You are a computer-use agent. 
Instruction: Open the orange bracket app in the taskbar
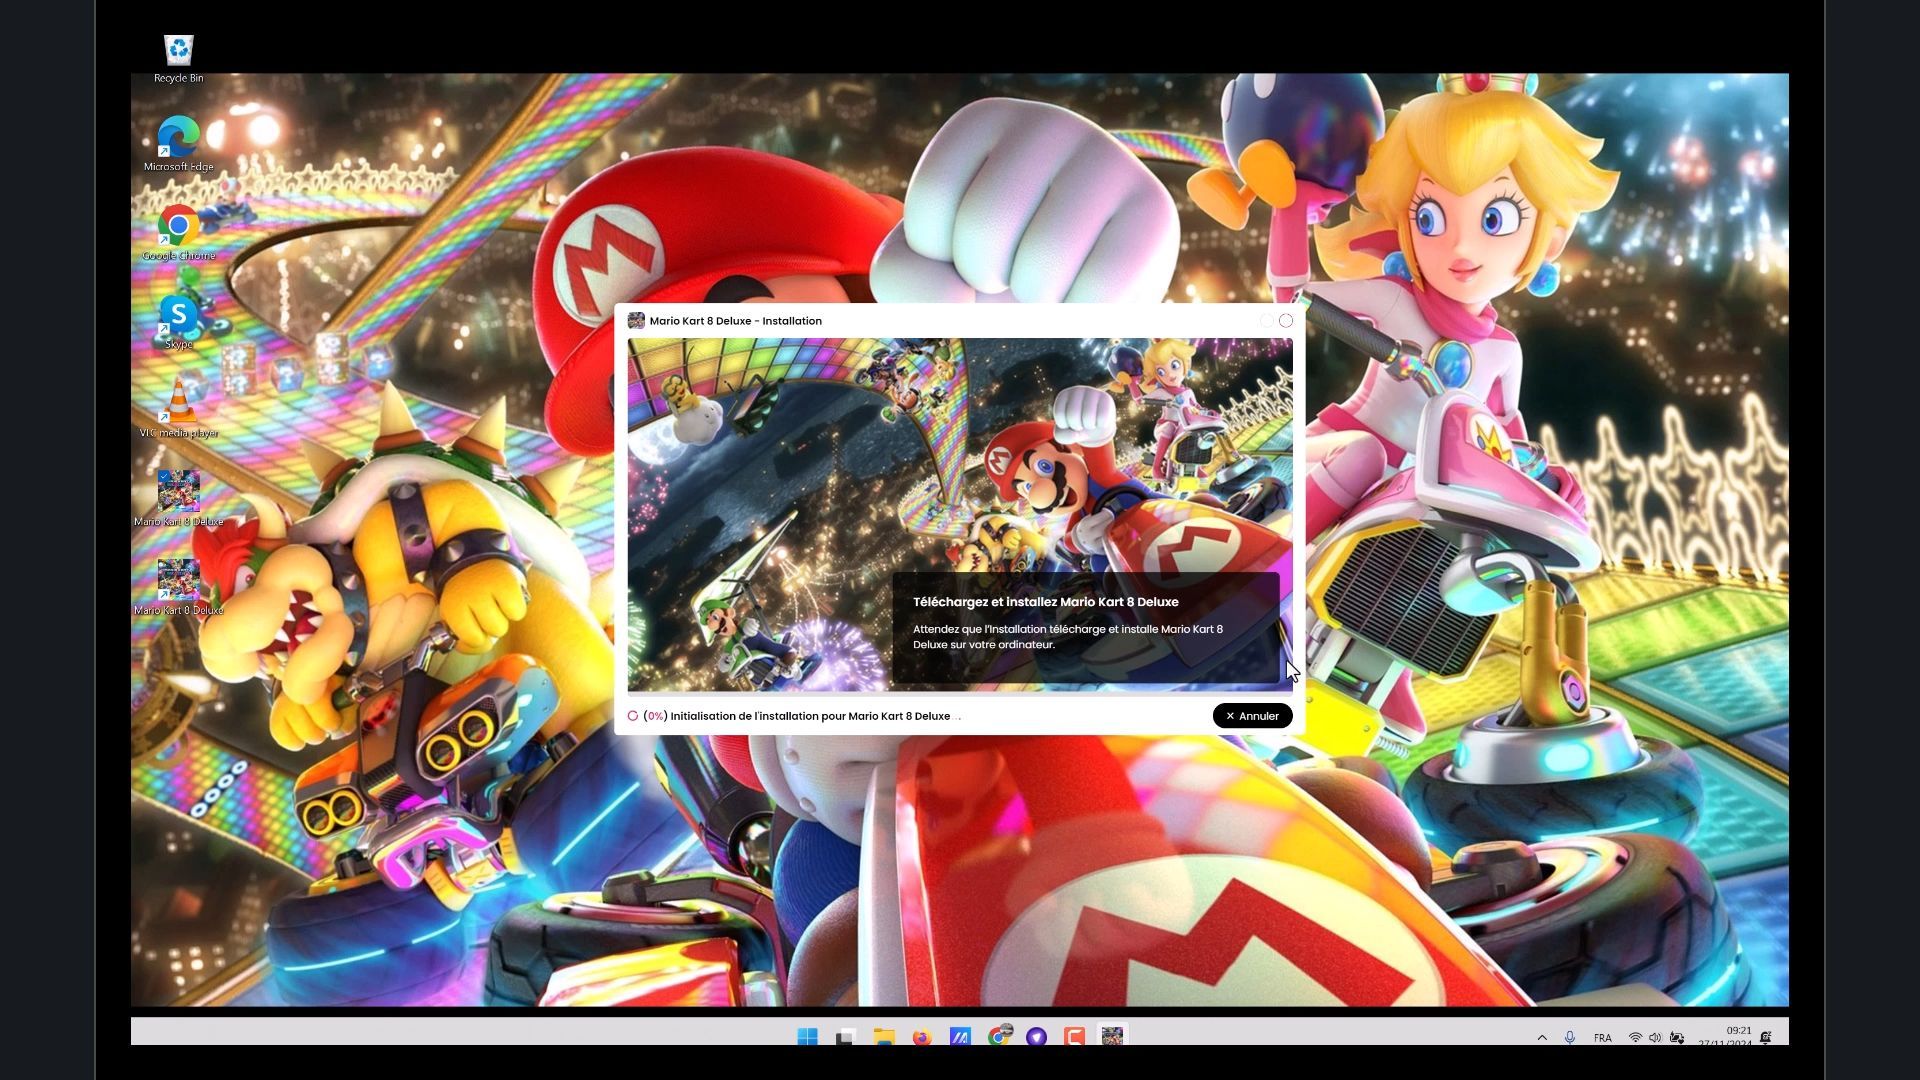click(1075, 1037)
